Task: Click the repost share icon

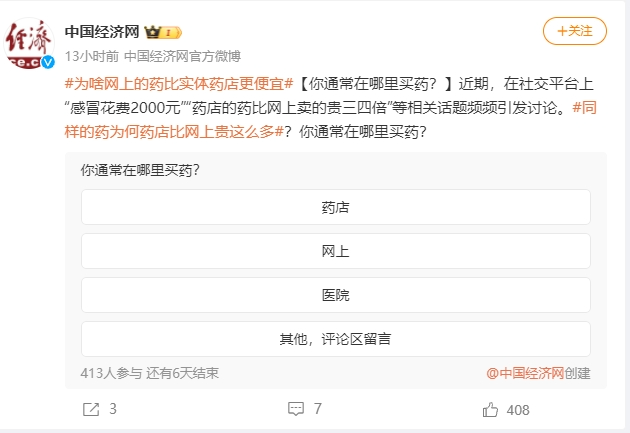Action: pyautogui.click(x=91, y=409)
